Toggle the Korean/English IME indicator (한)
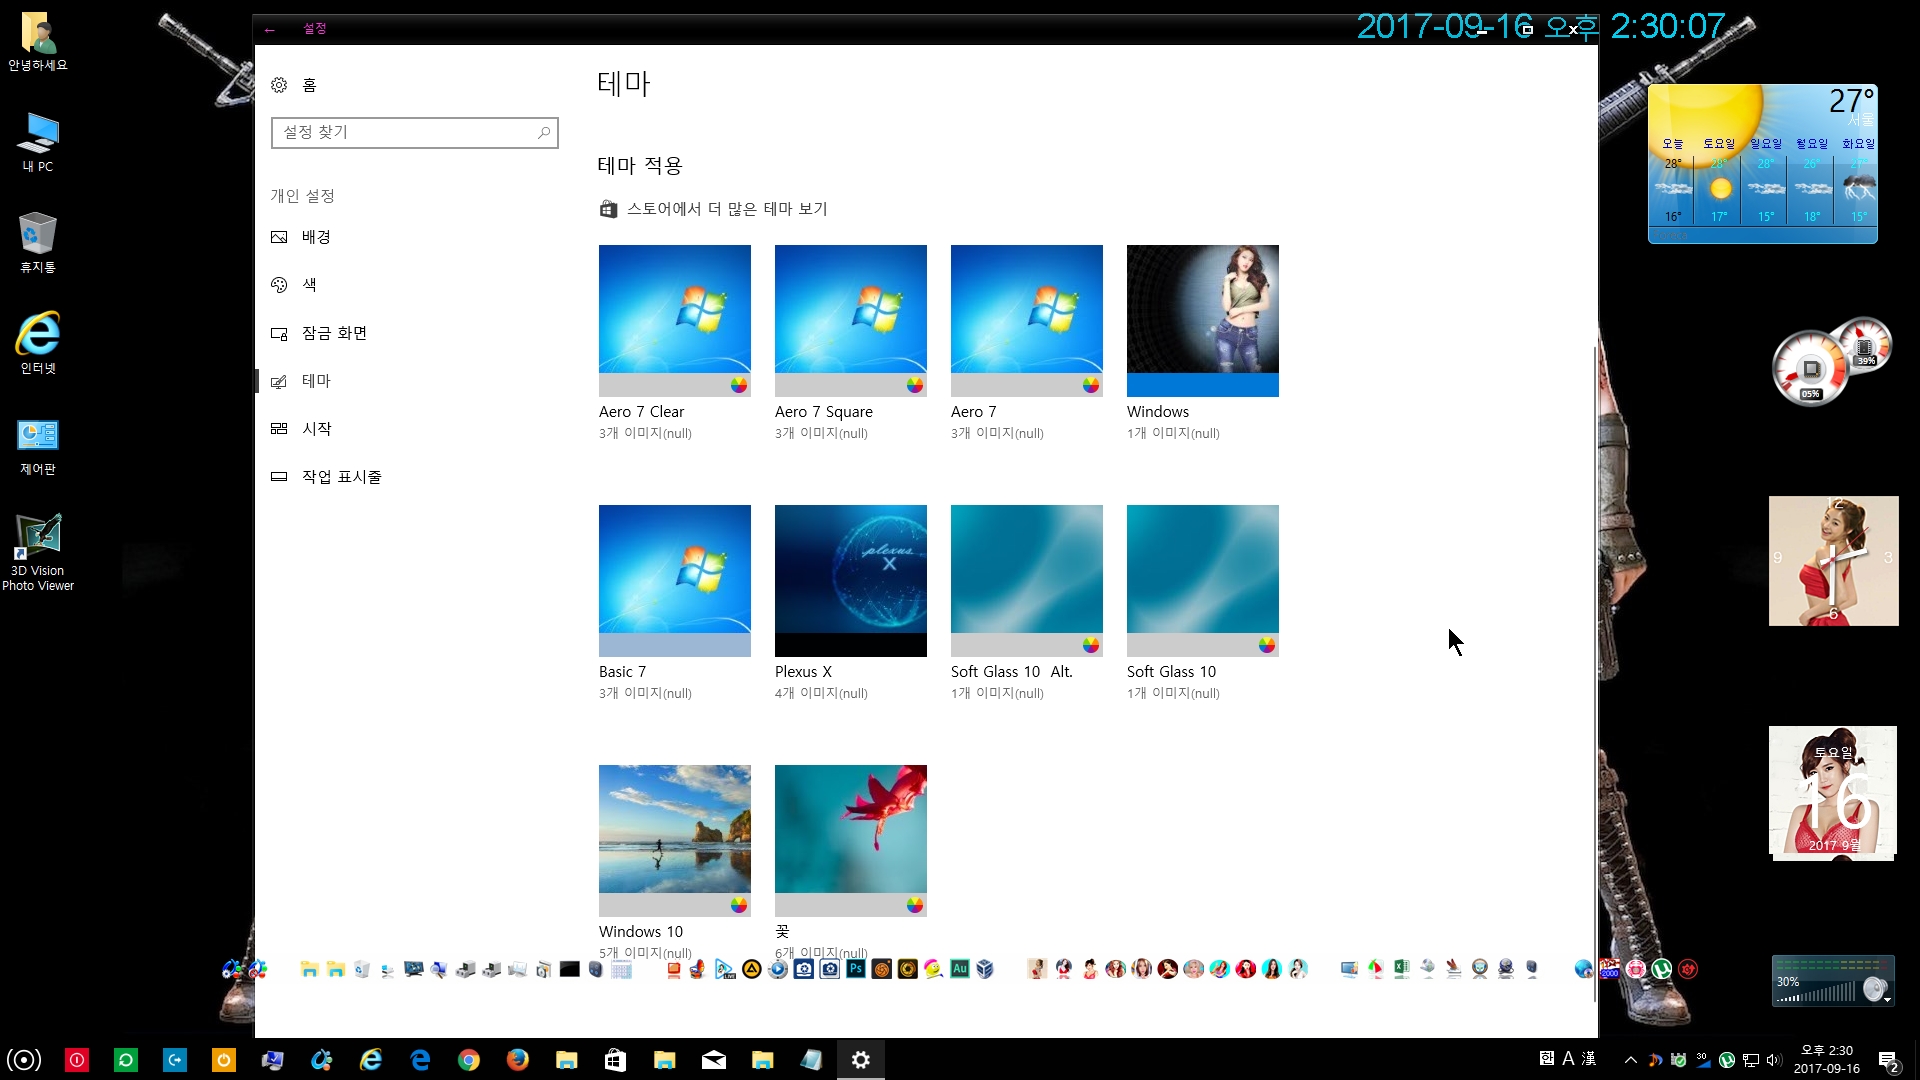1920x1080 pixels. click(x=1547, y=1058)
